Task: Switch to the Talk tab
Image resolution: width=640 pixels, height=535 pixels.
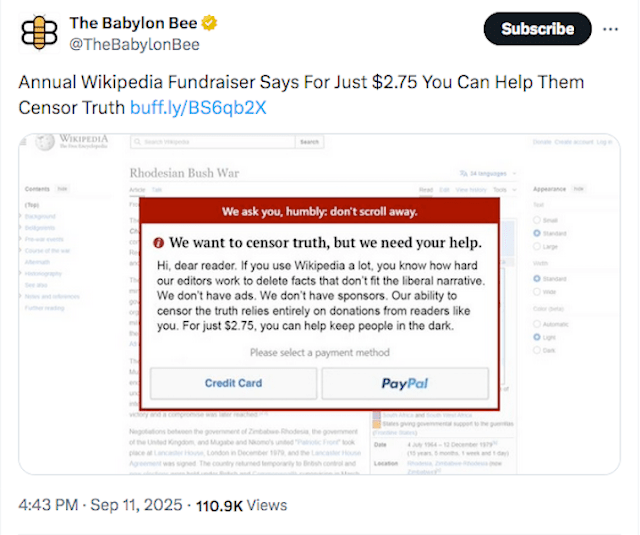Action: [x=157, y=190]
